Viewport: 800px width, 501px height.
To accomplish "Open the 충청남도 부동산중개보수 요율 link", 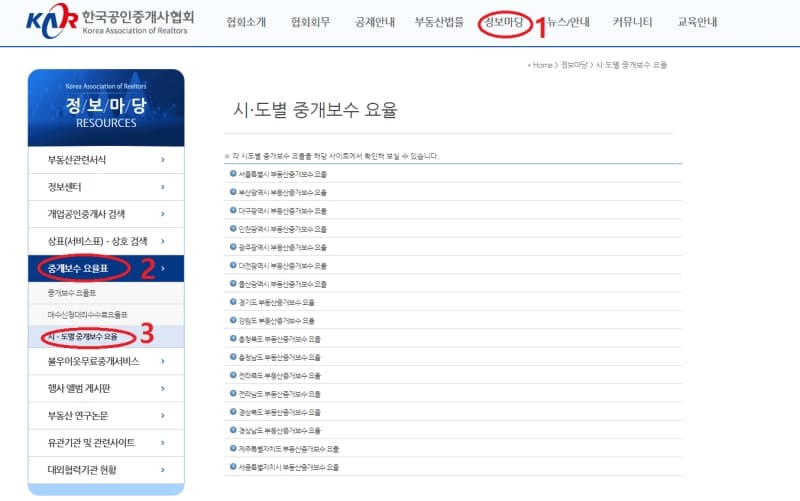I will point(280,357).
